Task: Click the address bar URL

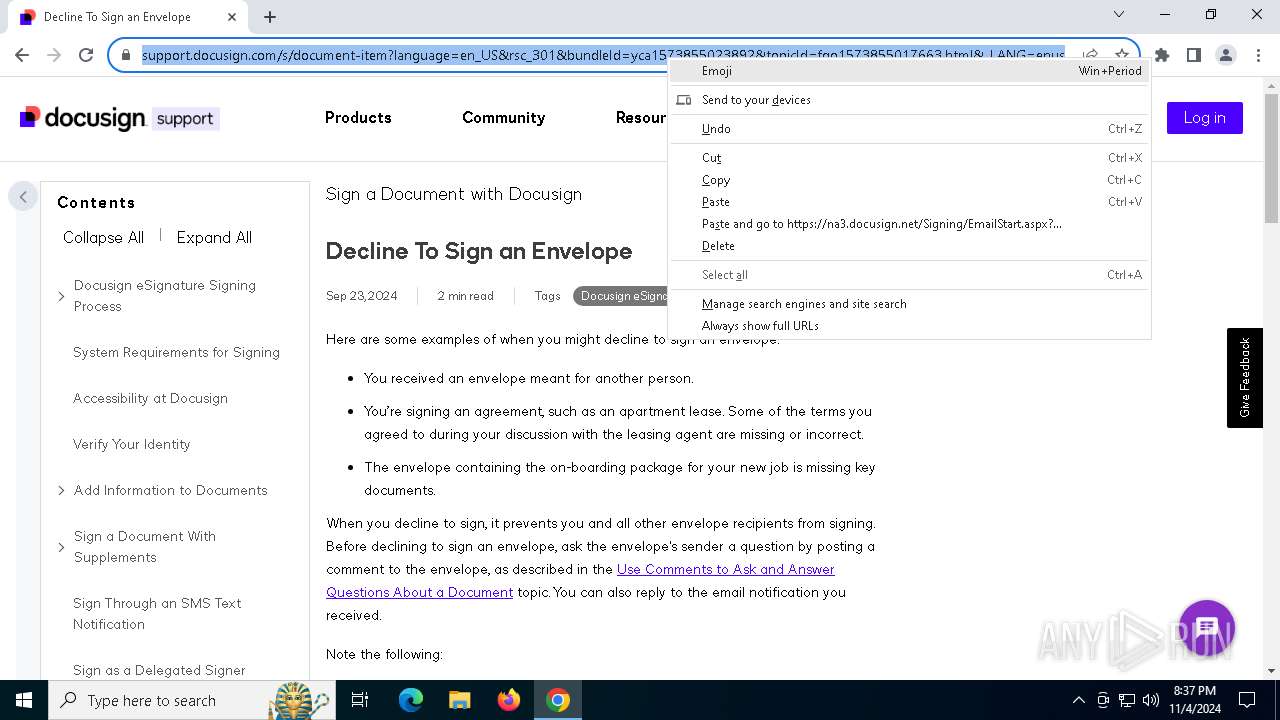Action: [603, 55]
